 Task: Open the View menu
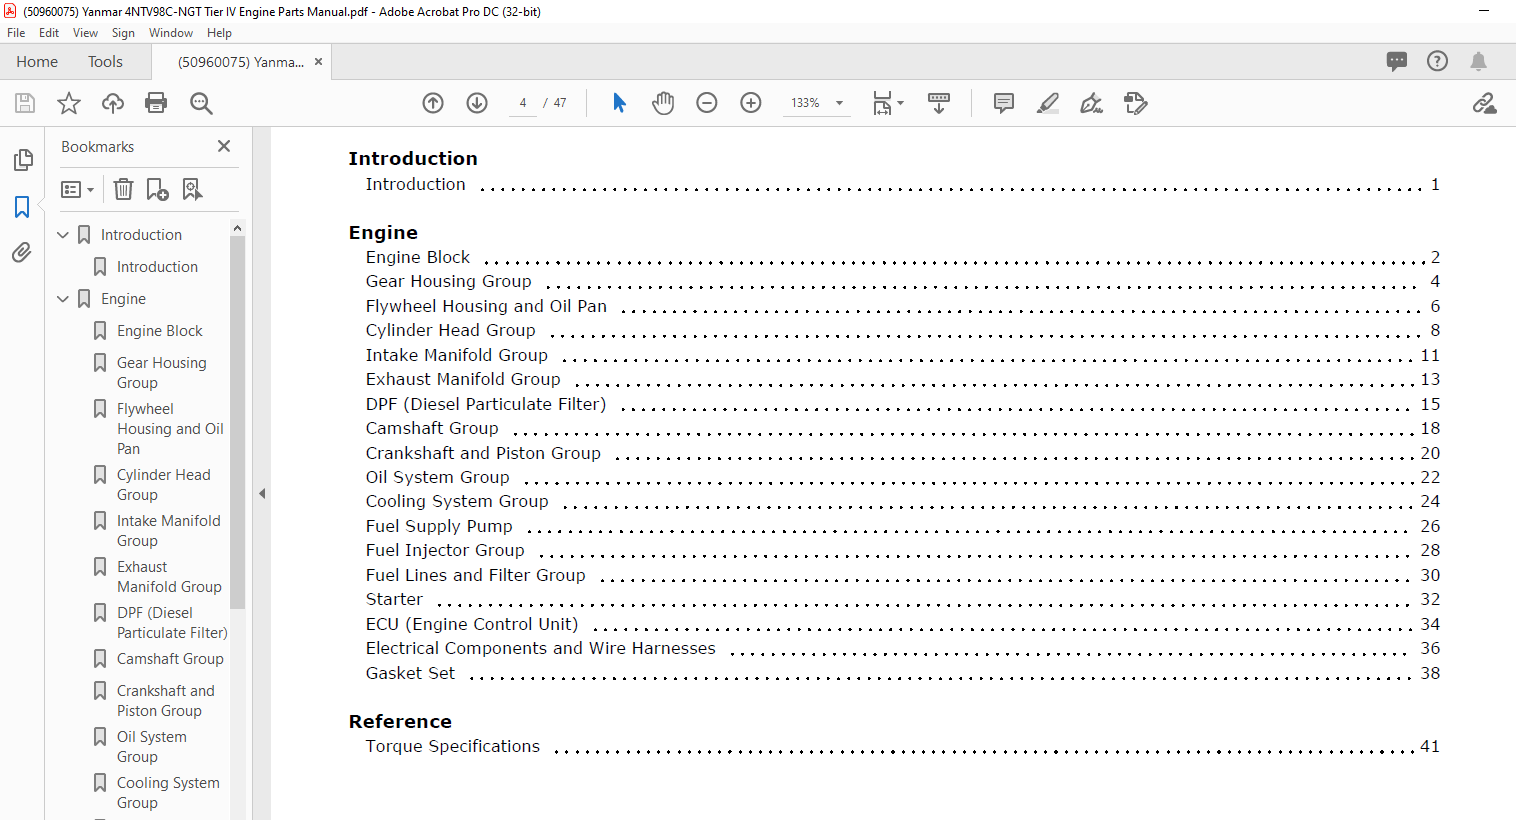(86, 33)
